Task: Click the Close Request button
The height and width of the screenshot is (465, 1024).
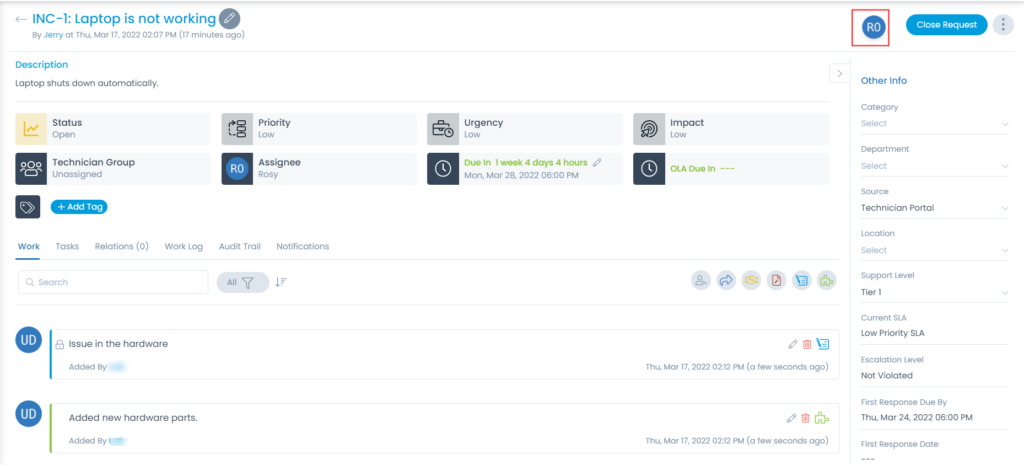Action: pos(946,25)
